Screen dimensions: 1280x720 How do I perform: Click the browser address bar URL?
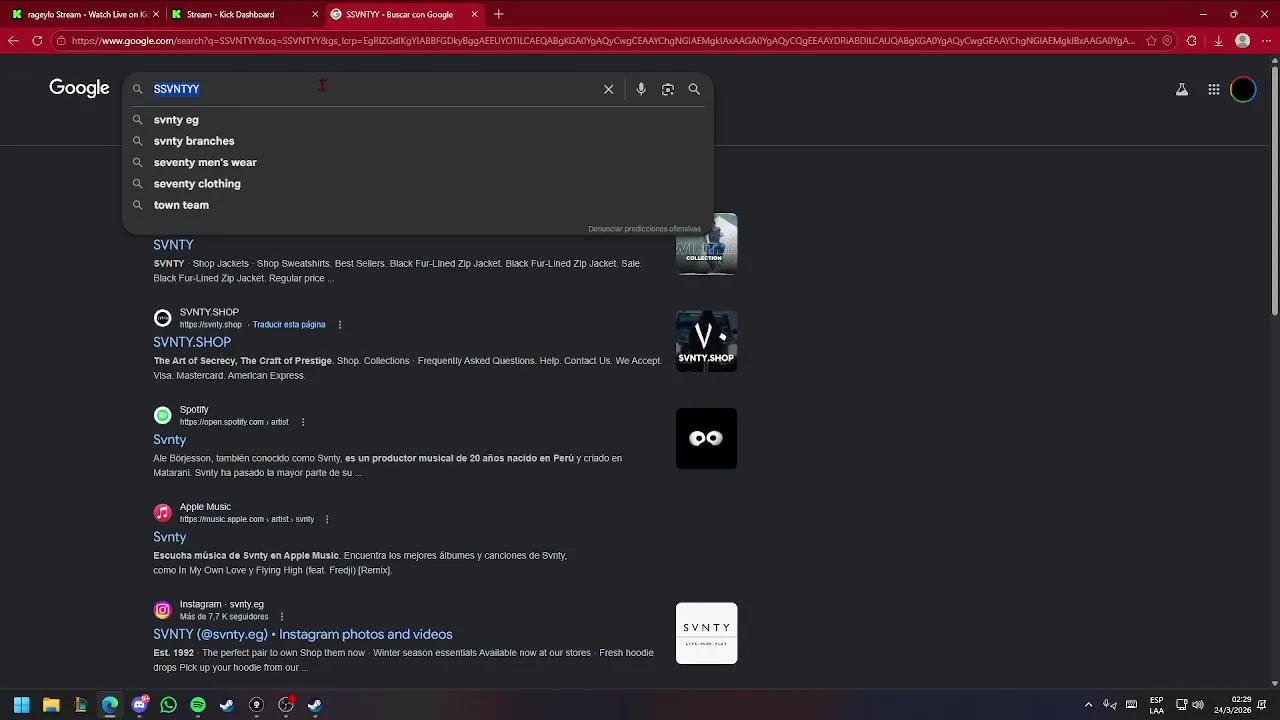coord(603,41)
